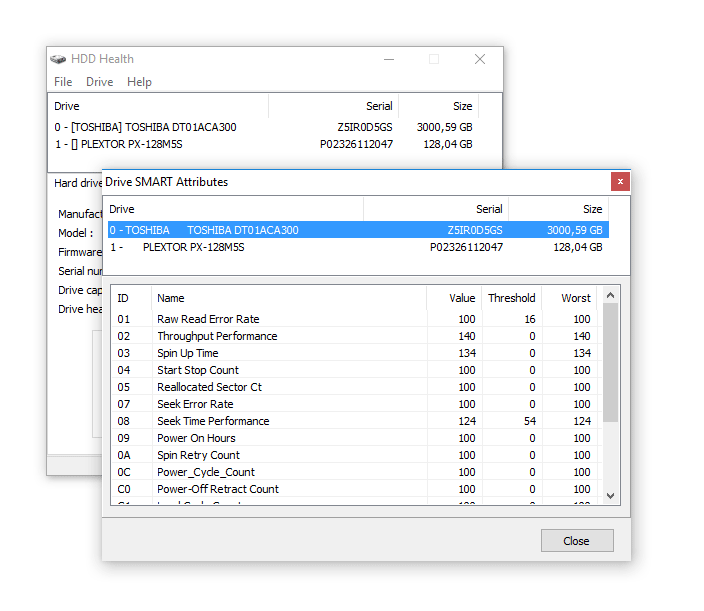The image size is (704, 611).
Task: Click the scroll up arrow of attributes list
Action: pyautogui.click(x=610, y=295)
